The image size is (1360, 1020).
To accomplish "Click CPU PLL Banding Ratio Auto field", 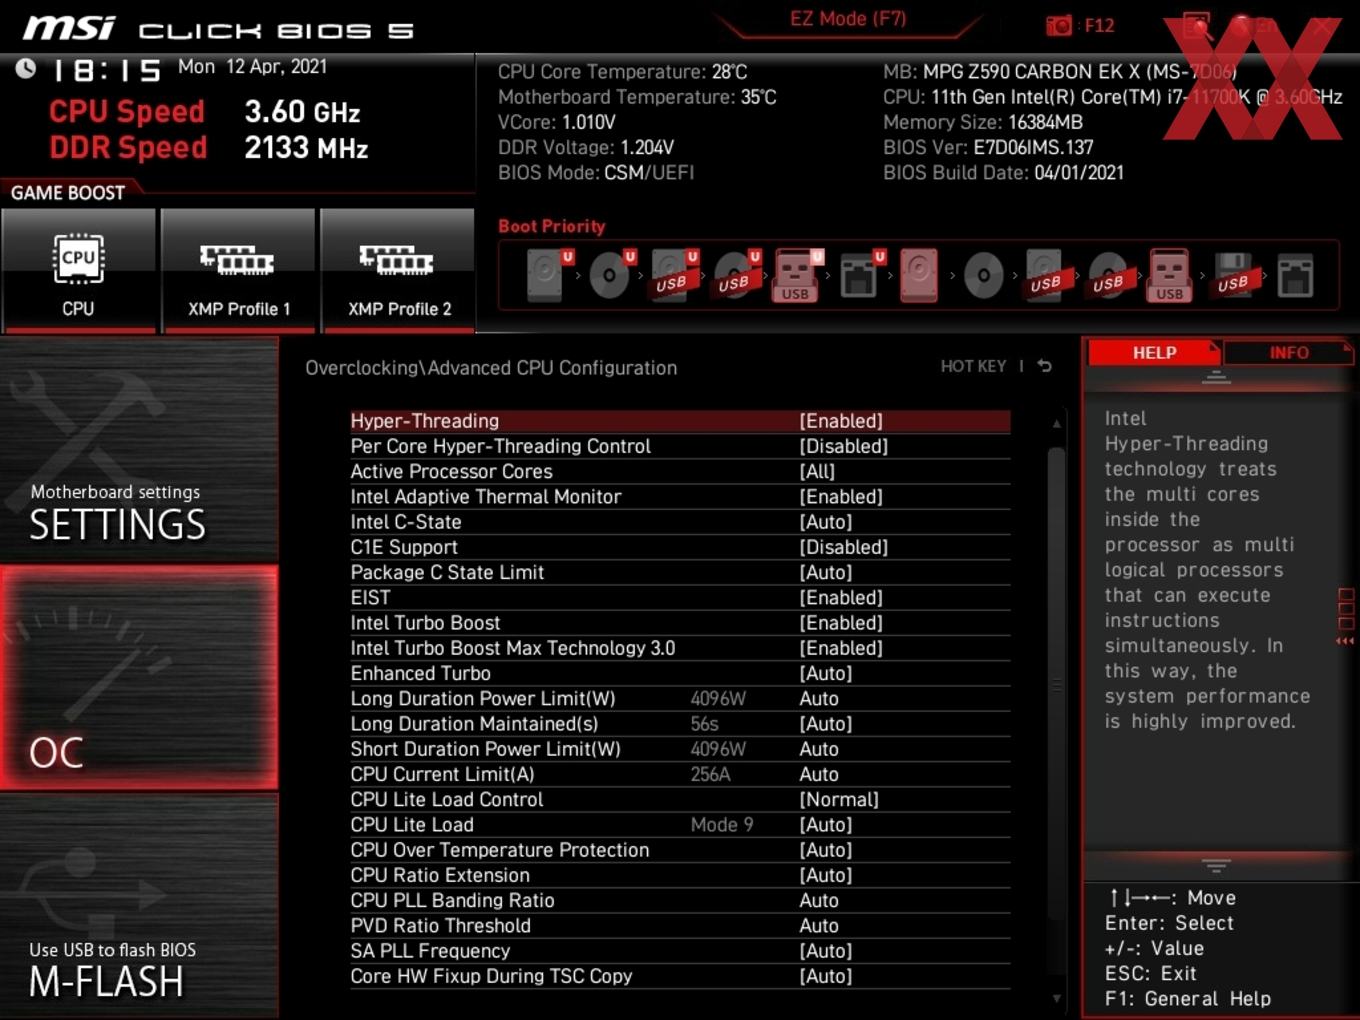I will pos(819,900).
